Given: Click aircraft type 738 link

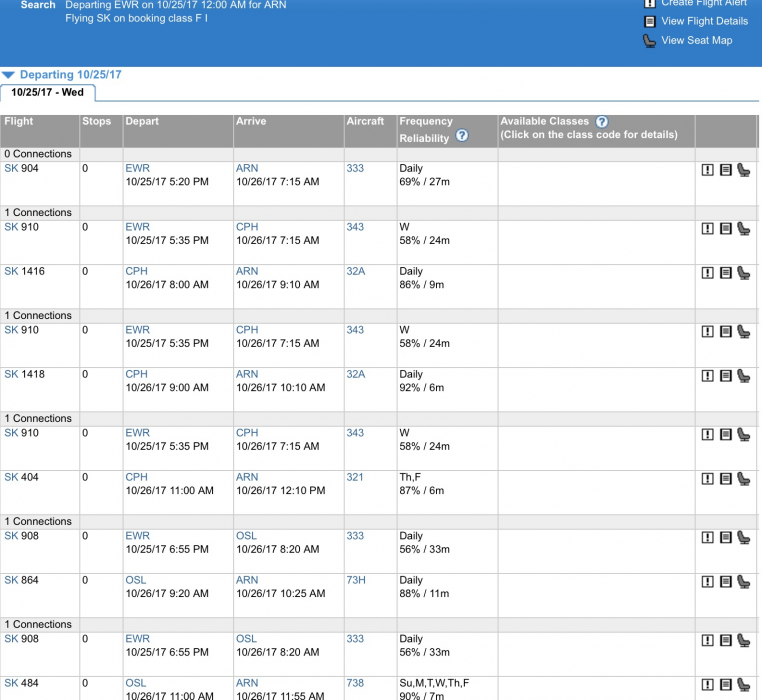Looking at the screenshot, I should tap(355, 683).
